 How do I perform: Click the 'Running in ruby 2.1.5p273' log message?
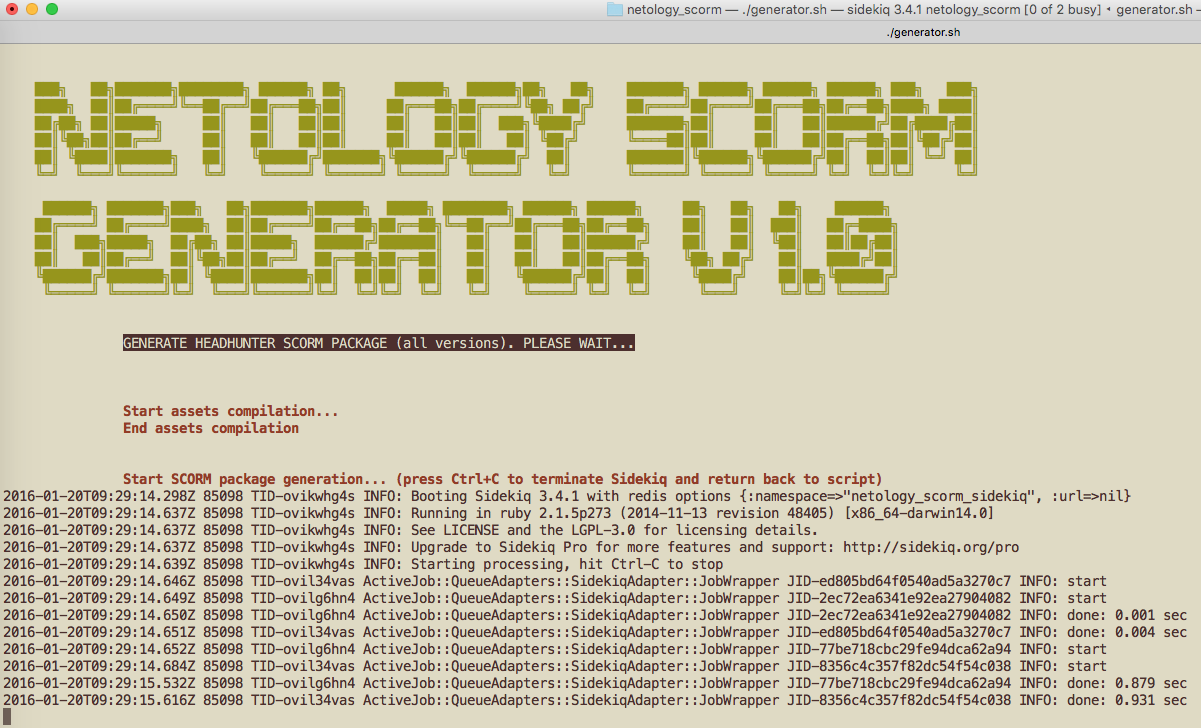tap(703, 513)
